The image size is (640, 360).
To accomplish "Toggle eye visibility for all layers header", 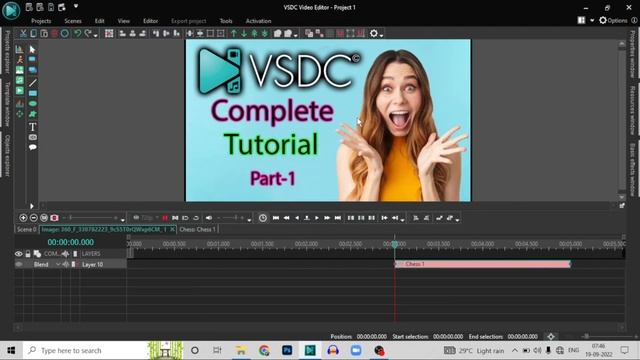I will (x=19, y=254).
